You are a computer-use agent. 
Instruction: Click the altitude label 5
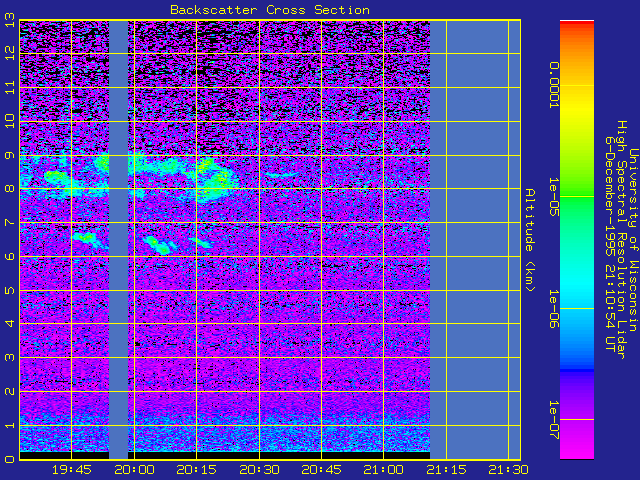click(x=10, y=290)
